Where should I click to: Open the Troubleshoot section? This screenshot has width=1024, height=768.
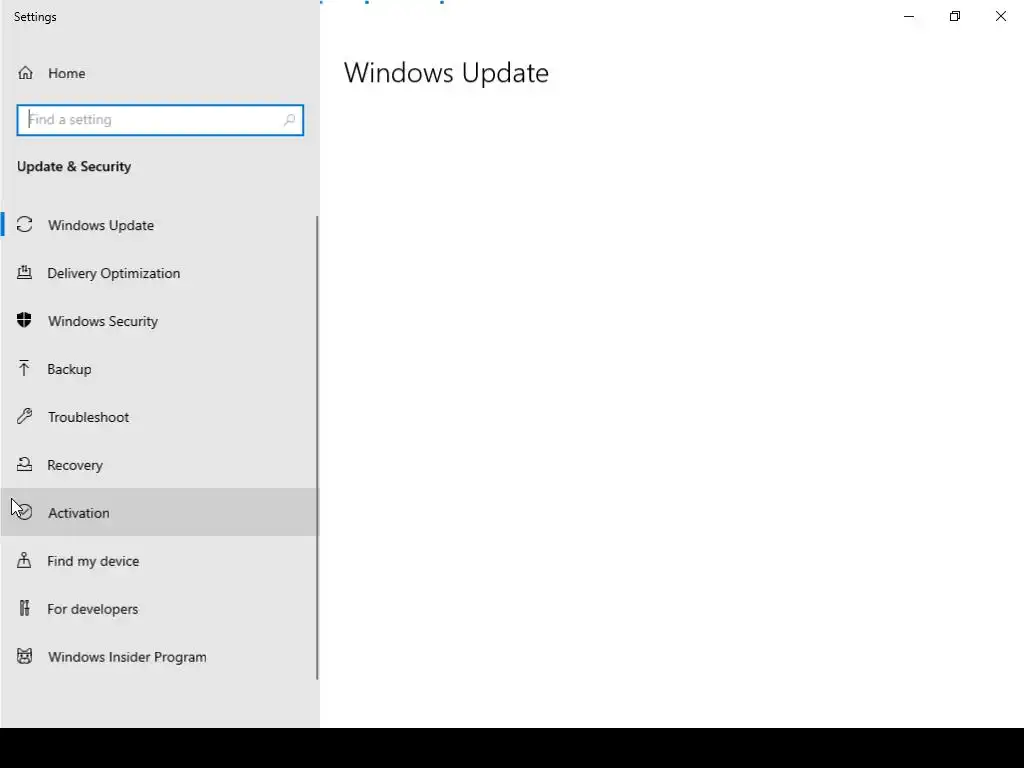pos(159,417)
